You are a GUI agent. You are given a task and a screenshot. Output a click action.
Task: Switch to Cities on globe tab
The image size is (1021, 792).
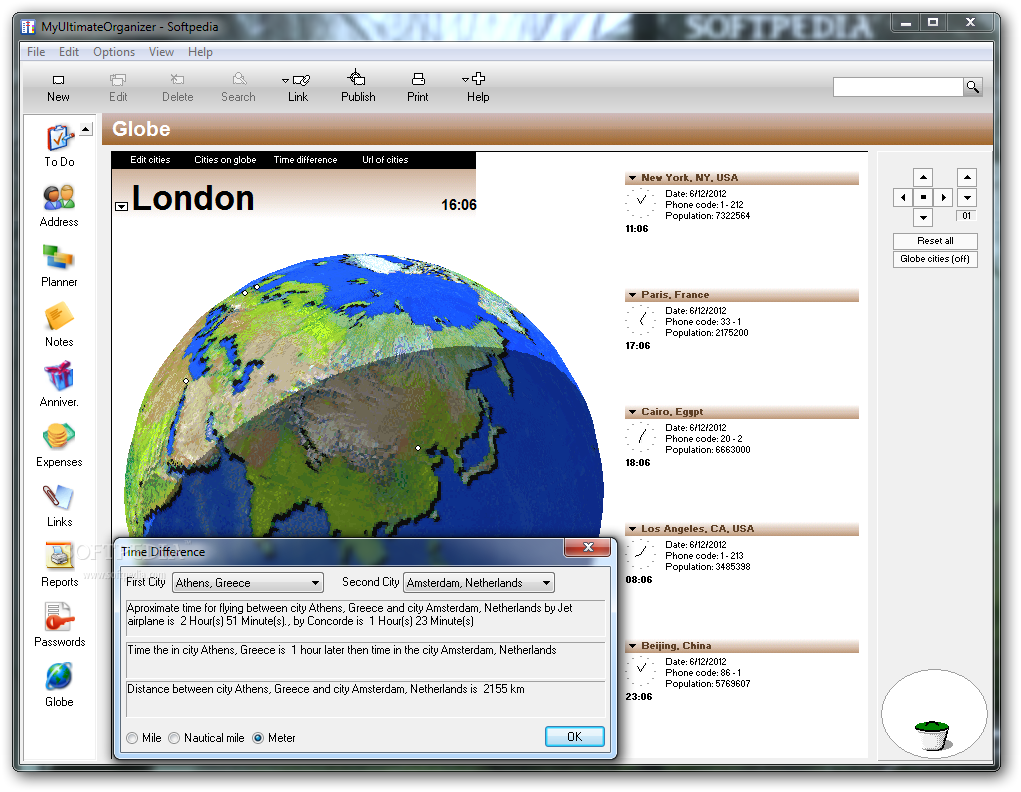tap(225, 160)
